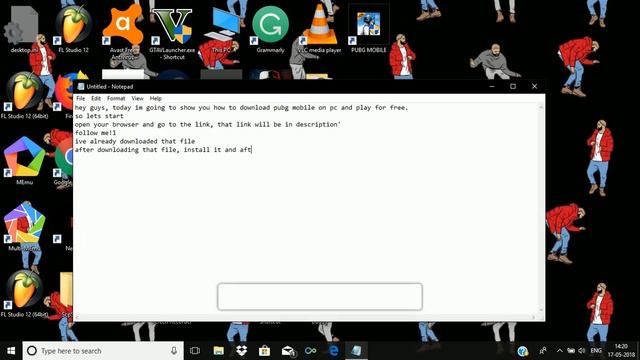Expand hidden system tray icons
The width and height of the screenshot is (640, 360).
[x=560, y=351]
